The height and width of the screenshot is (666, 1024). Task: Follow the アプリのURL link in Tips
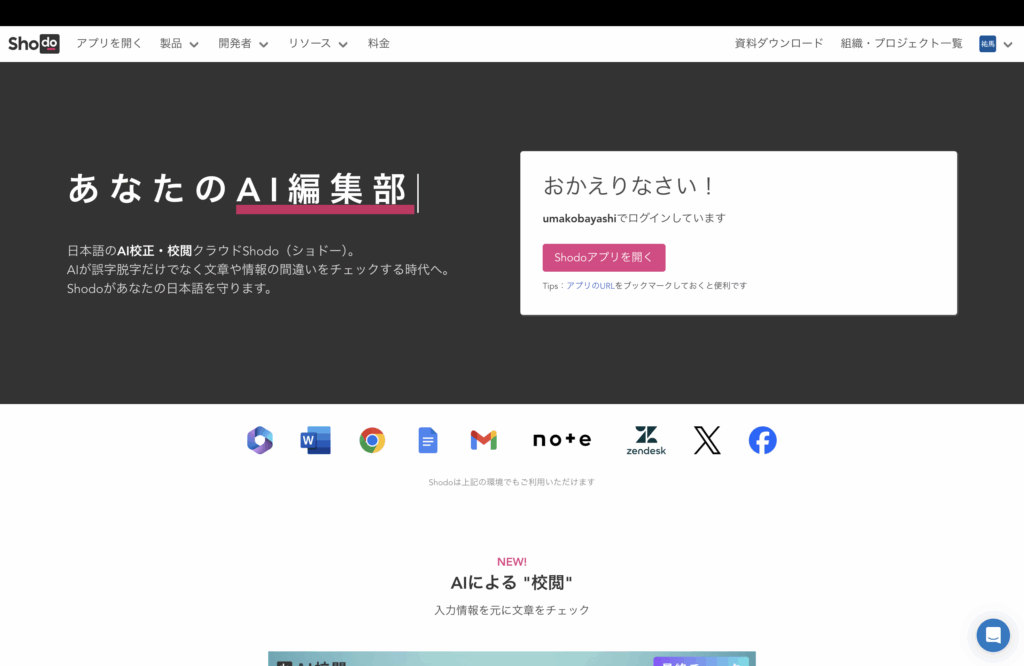pyautogui.click(x=590, y=286)
